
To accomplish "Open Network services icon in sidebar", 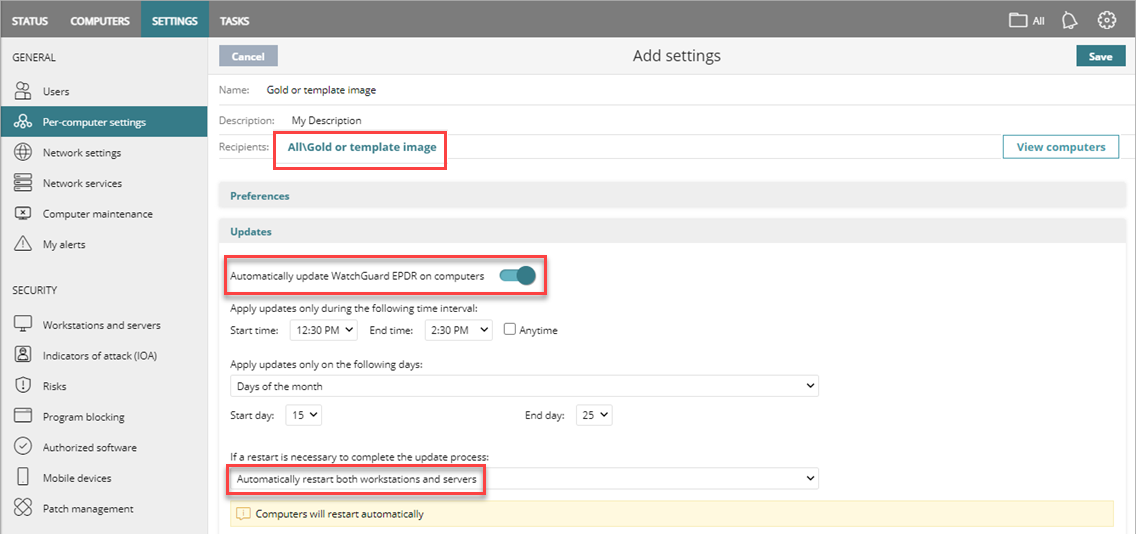I will [x=23, y=183].
